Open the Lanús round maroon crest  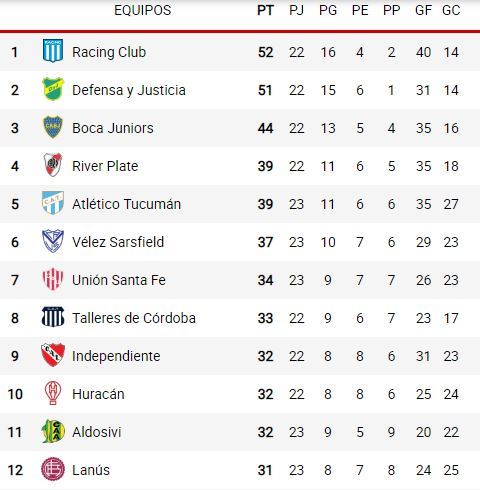[53, 469]
